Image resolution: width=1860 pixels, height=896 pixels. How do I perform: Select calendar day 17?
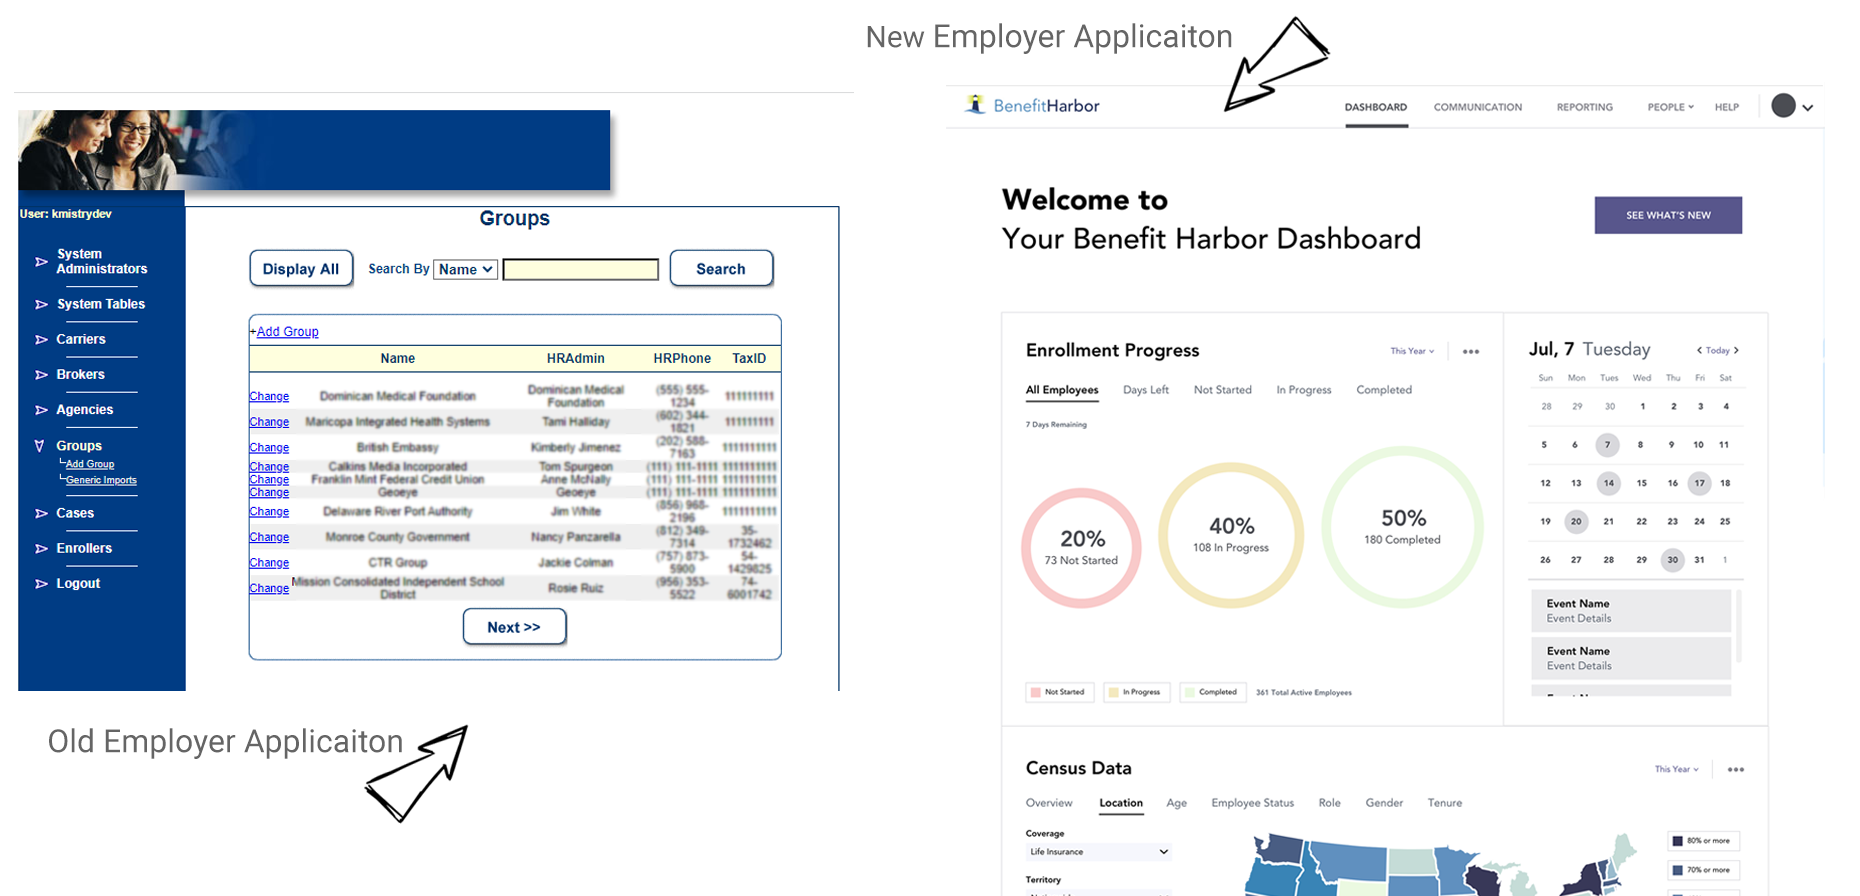(x=1699, y=483)
